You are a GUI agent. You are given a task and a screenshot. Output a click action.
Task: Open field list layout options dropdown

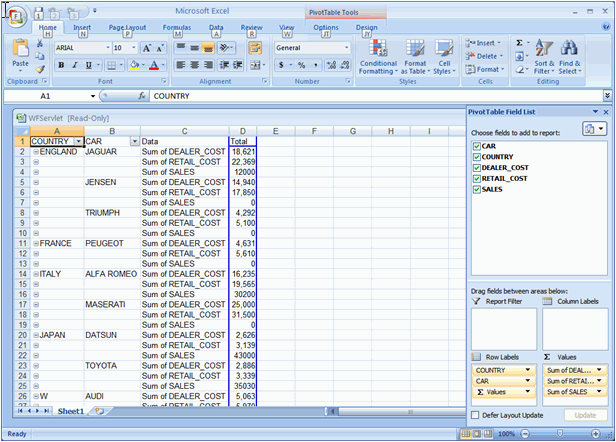pos(594,129)
